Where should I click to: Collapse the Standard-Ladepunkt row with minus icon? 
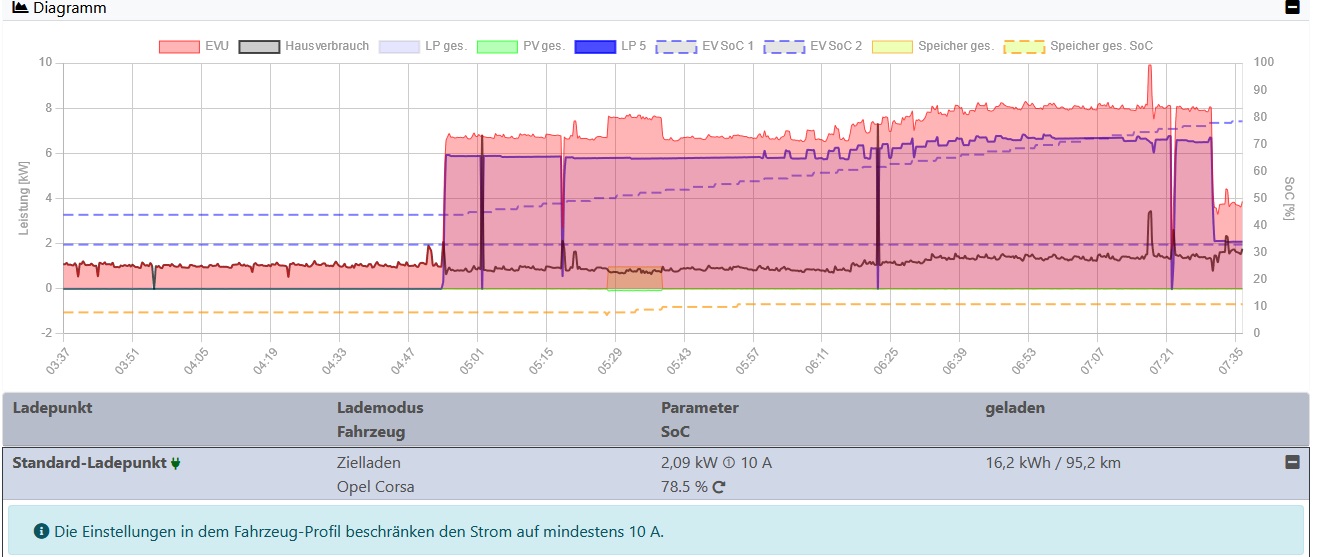coord(1292,462)
